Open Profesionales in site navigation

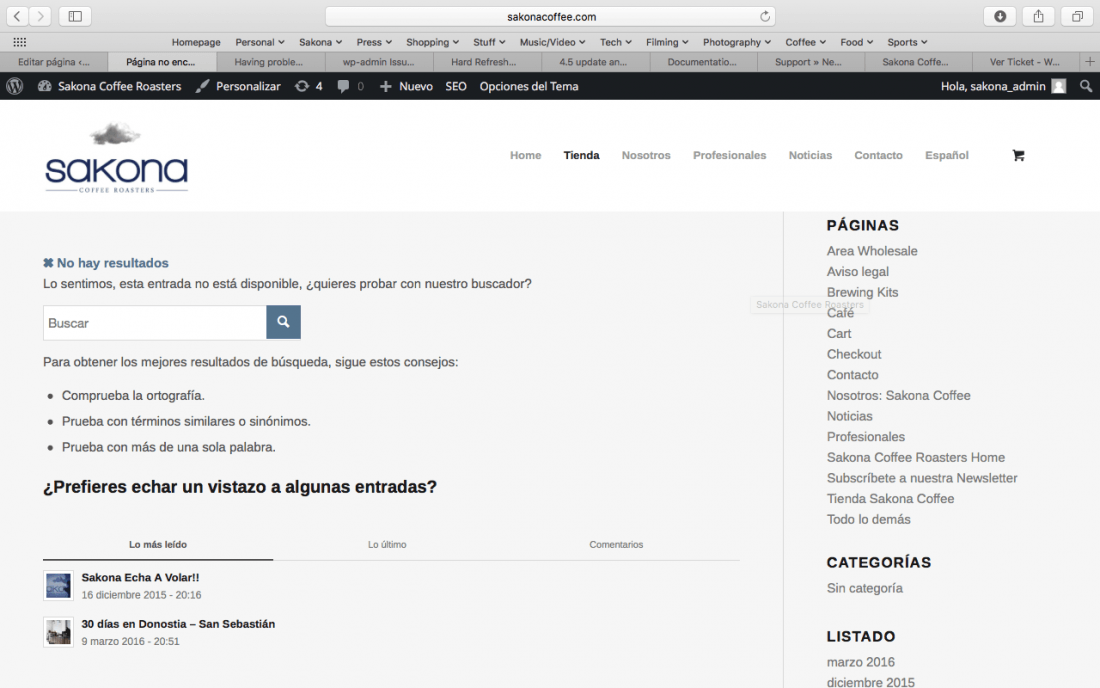click(x=730, y=155)
